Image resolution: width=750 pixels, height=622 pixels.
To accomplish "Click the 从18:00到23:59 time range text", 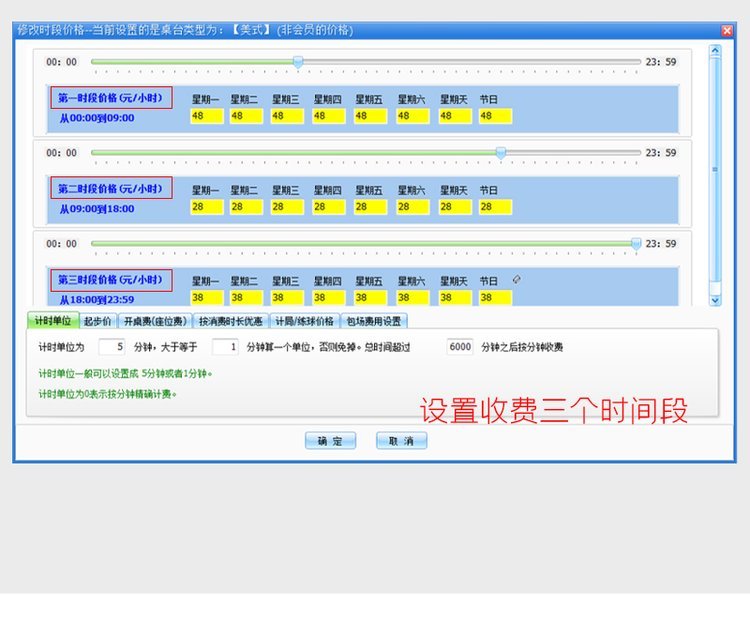I will pyautogui.click(x=97, y=300).
